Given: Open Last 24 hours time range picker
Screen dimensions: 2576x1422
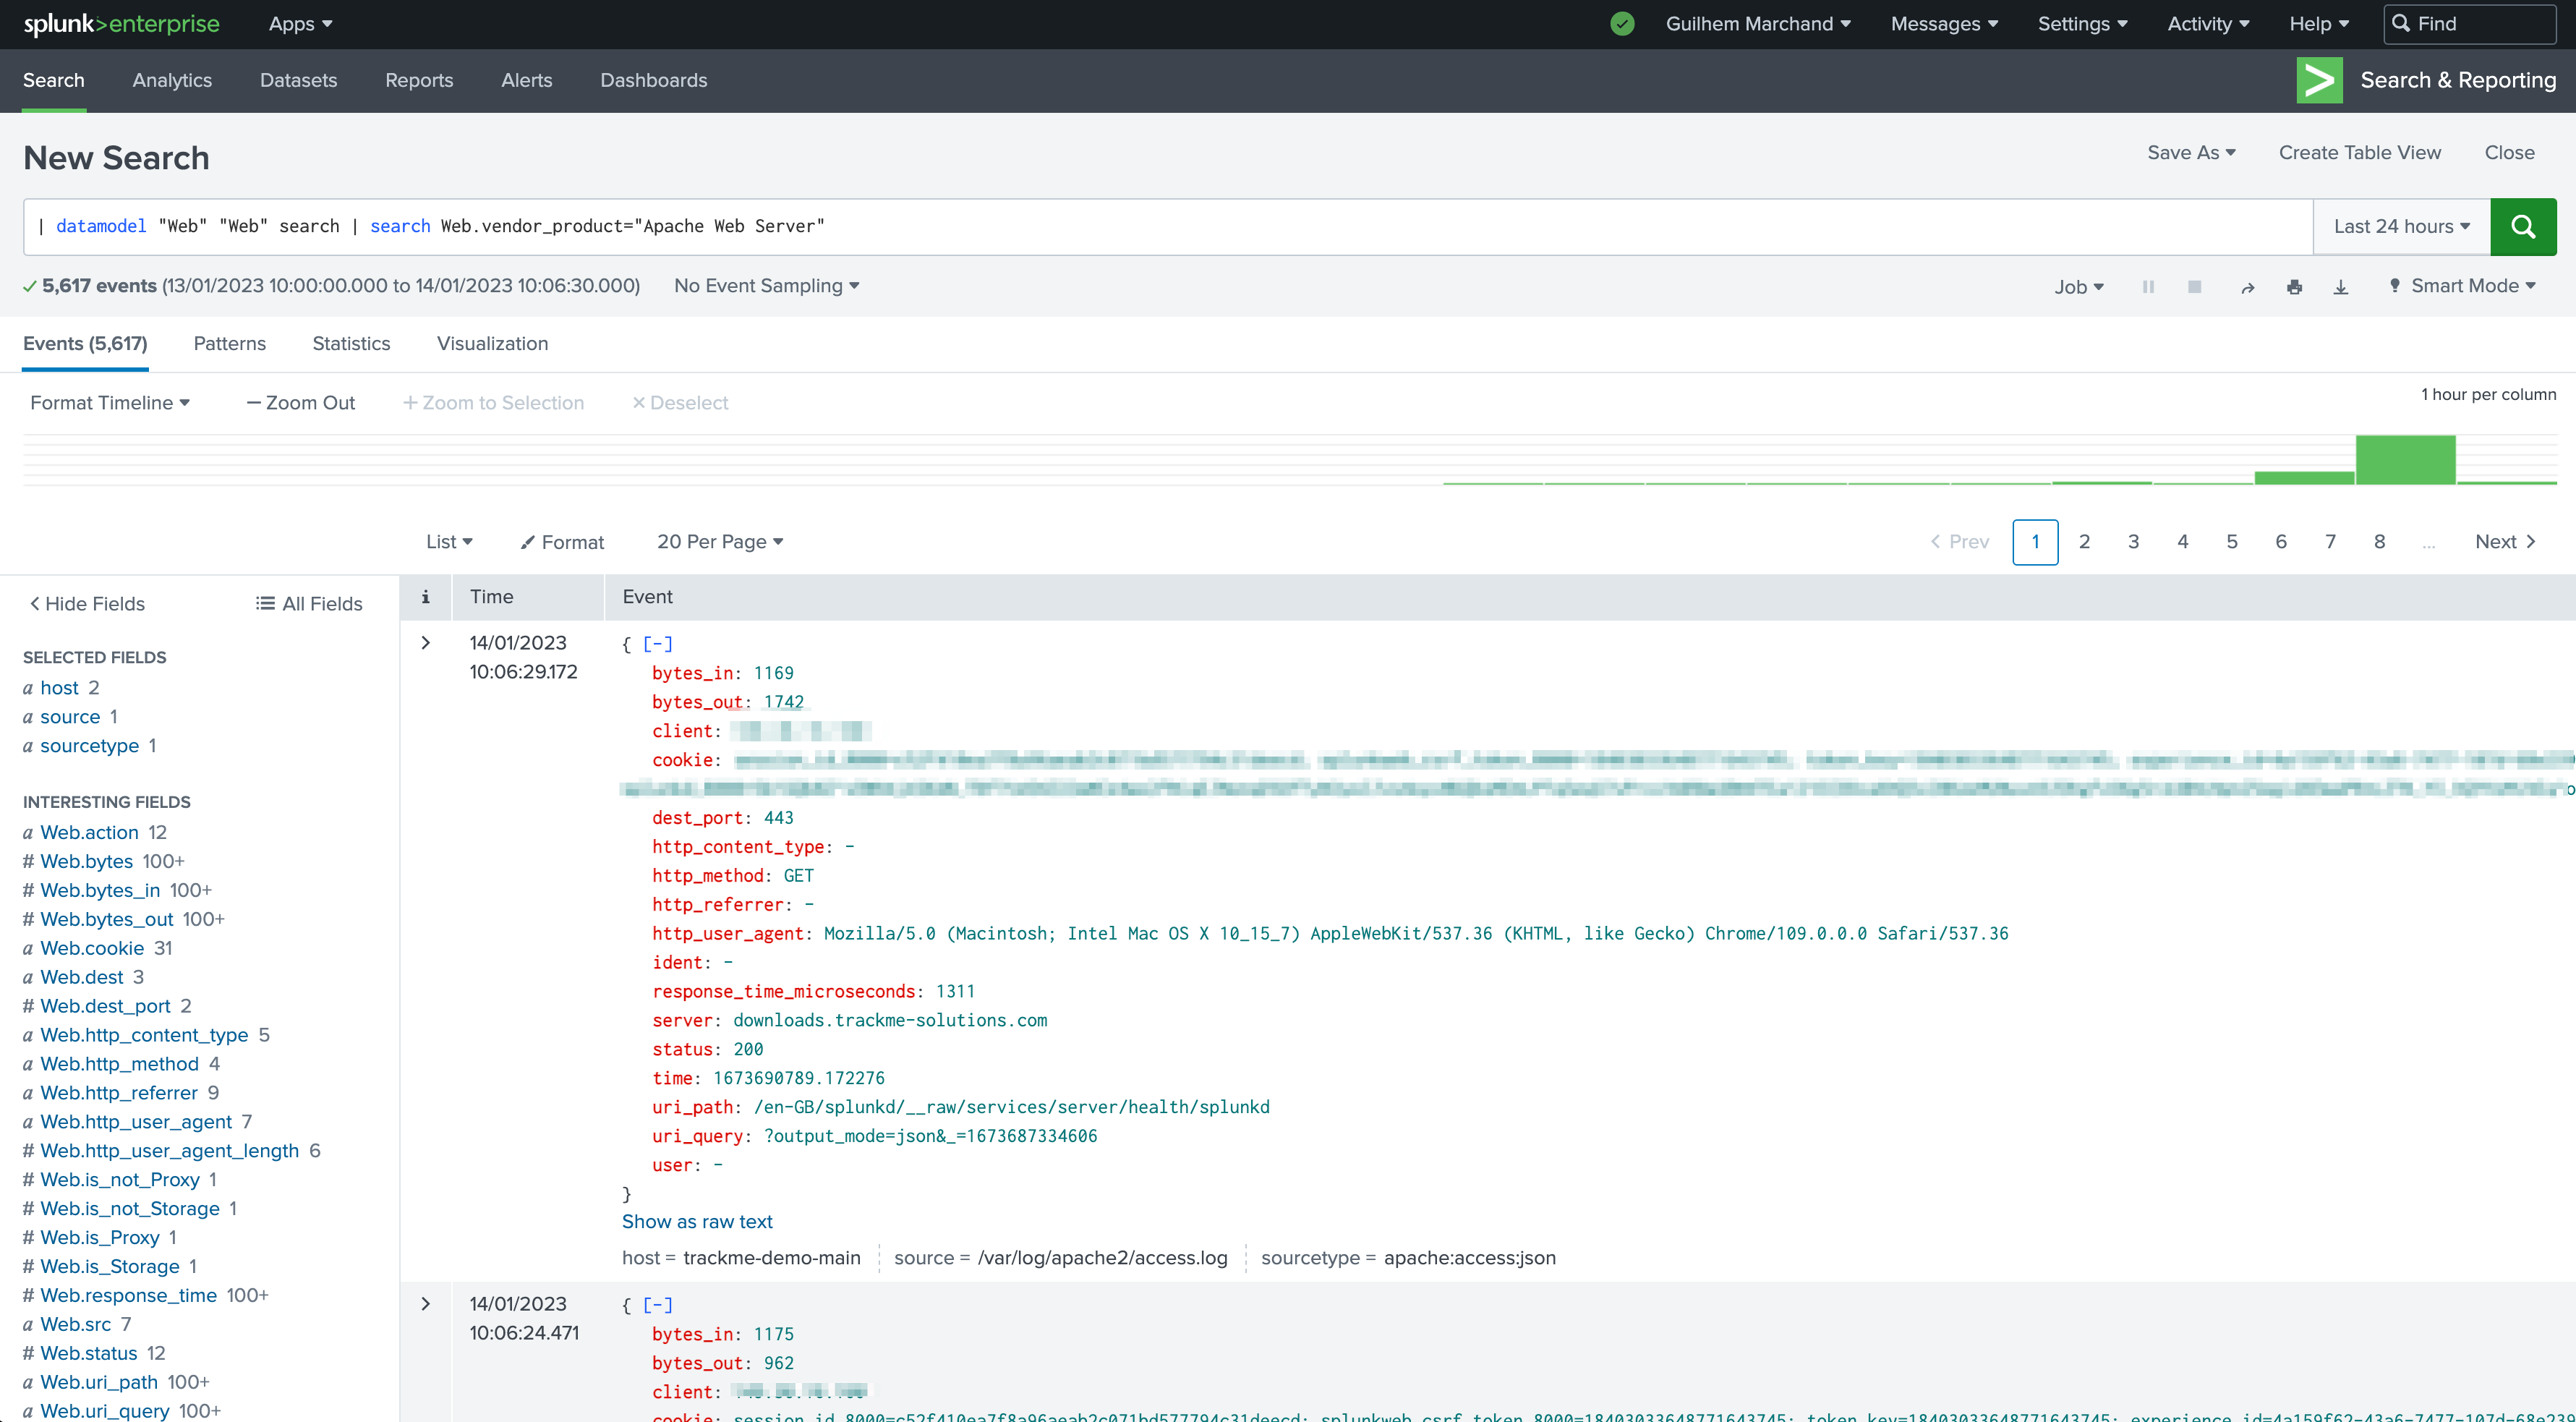Looking at the screenshot, I should pos(2401,227).
